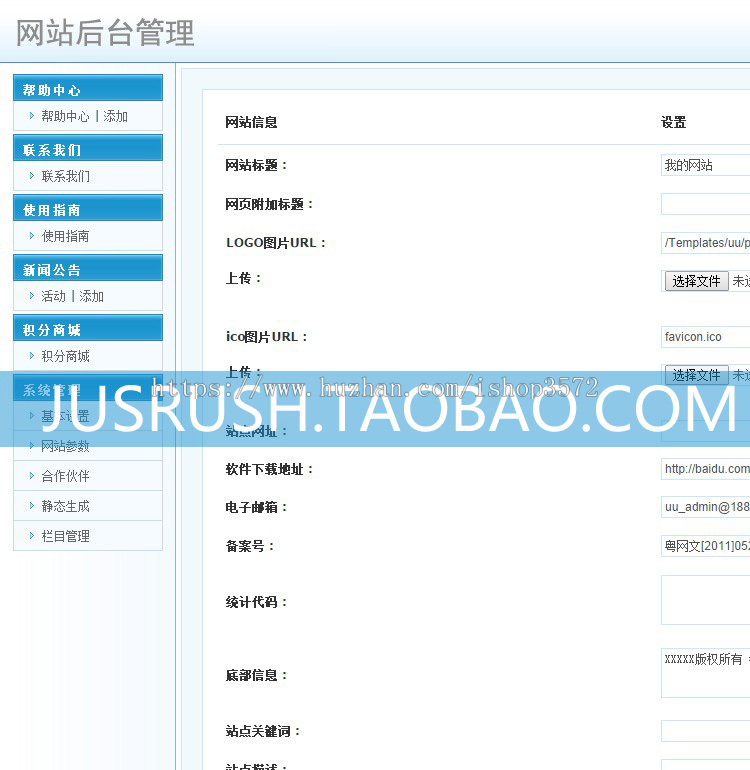
Task: Collapse the 帮助中心 section header
Action: [x=88, y=88]
